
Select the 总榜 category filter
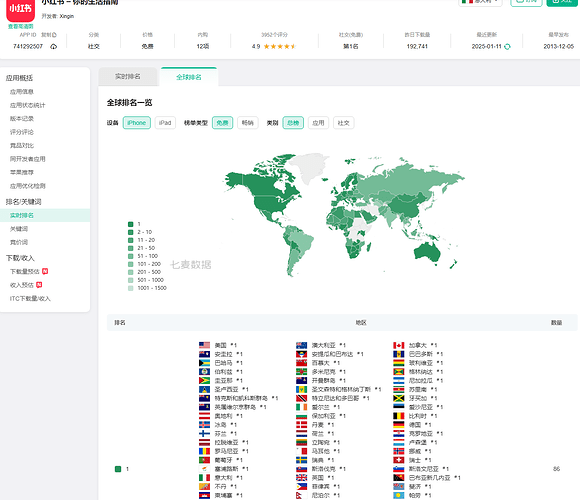(293, 123)
